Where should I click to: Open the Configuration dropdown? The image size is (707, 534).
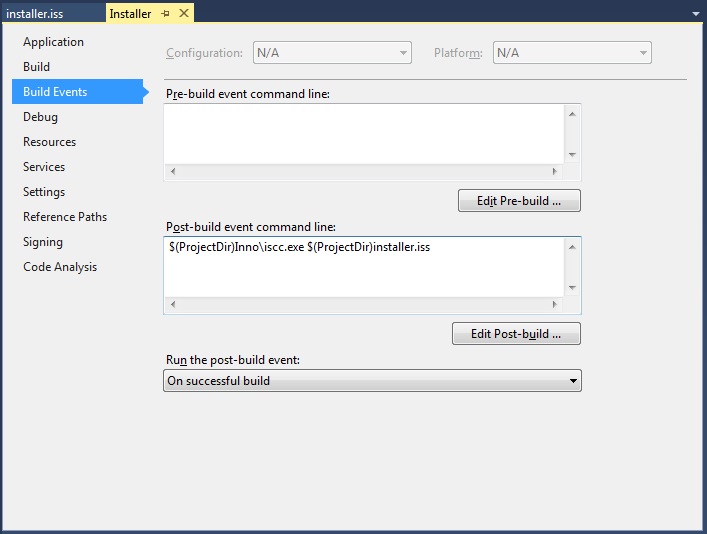pos(332,53)
